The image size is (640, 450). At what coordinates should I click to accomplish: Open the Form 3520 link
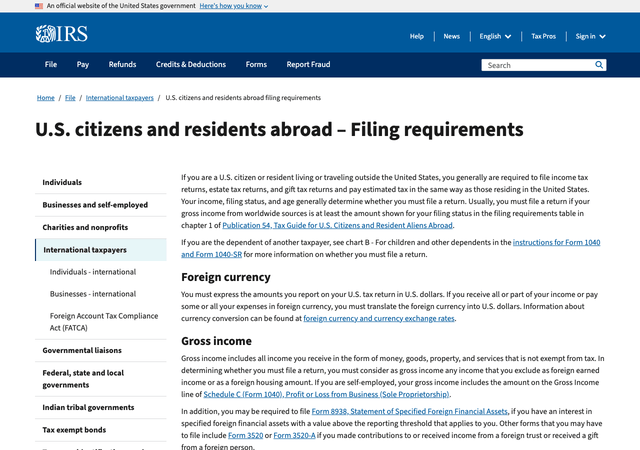pos(245,436)
